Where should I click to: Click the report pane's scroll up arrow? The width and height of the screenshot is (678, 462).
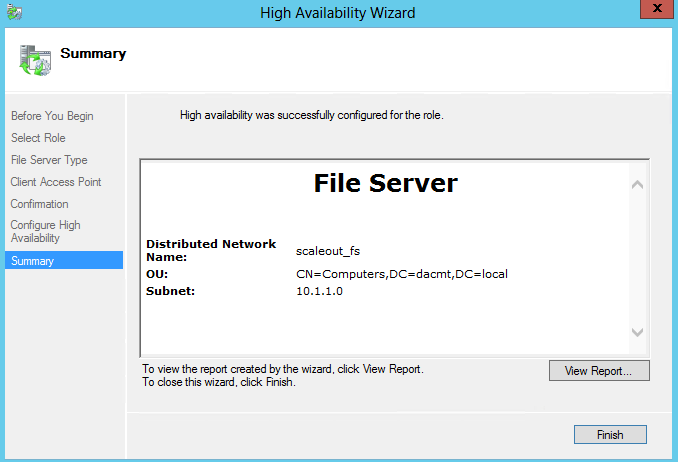(x=637, y=185)
